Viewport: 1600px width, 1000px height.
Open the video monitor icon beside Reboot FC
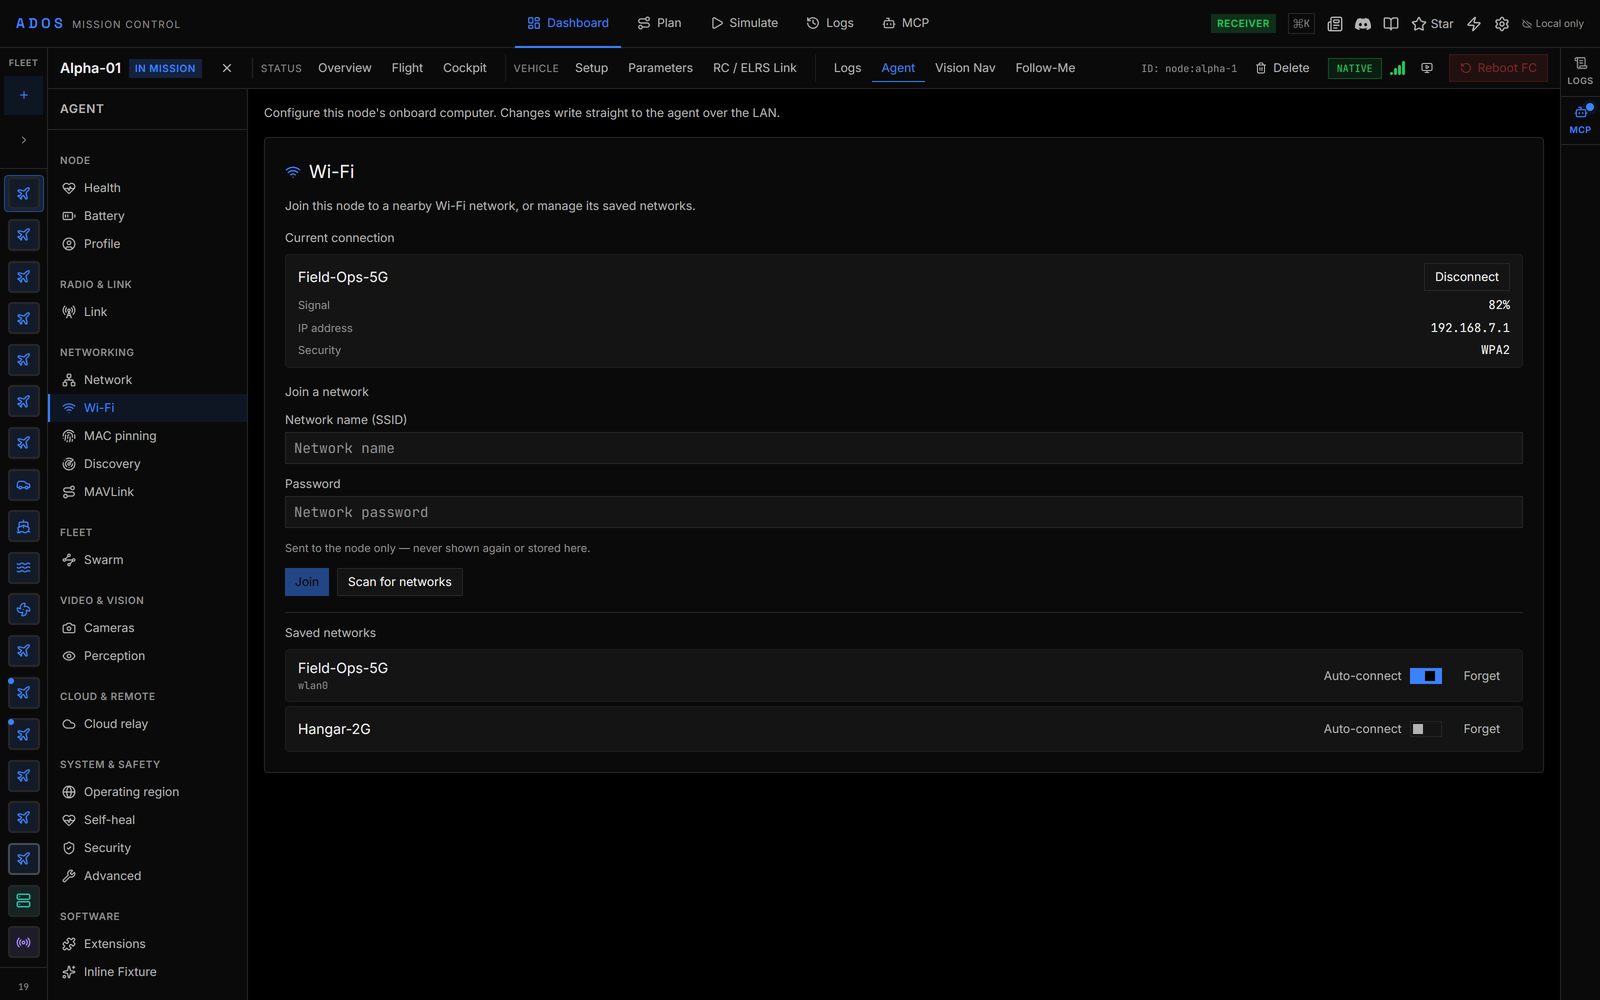pyautogui.click(x=1427, y=68)
